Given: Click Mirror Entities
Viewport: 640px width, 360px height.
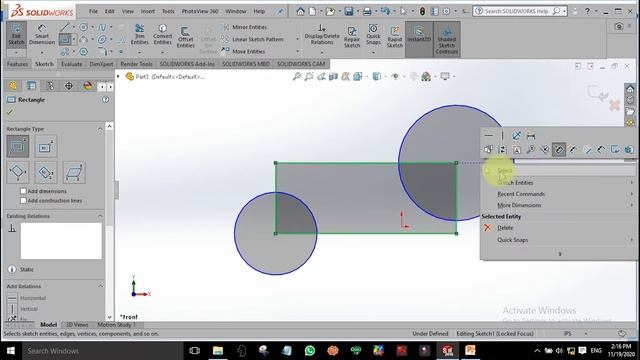Looking at the screenshot, I should (x=244, y=27).
